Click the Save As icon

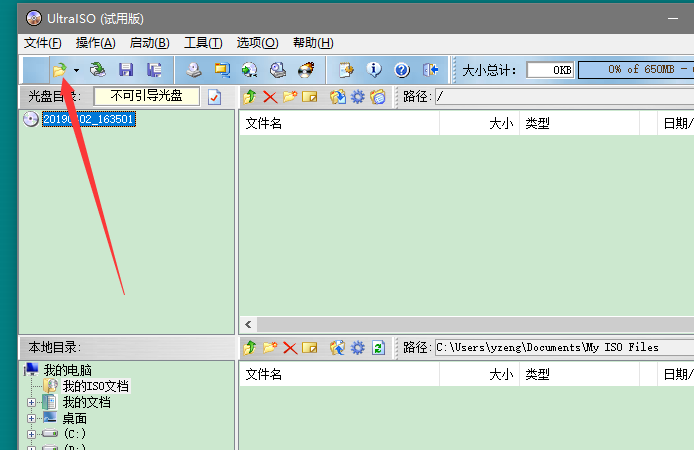tap(154, 70)
